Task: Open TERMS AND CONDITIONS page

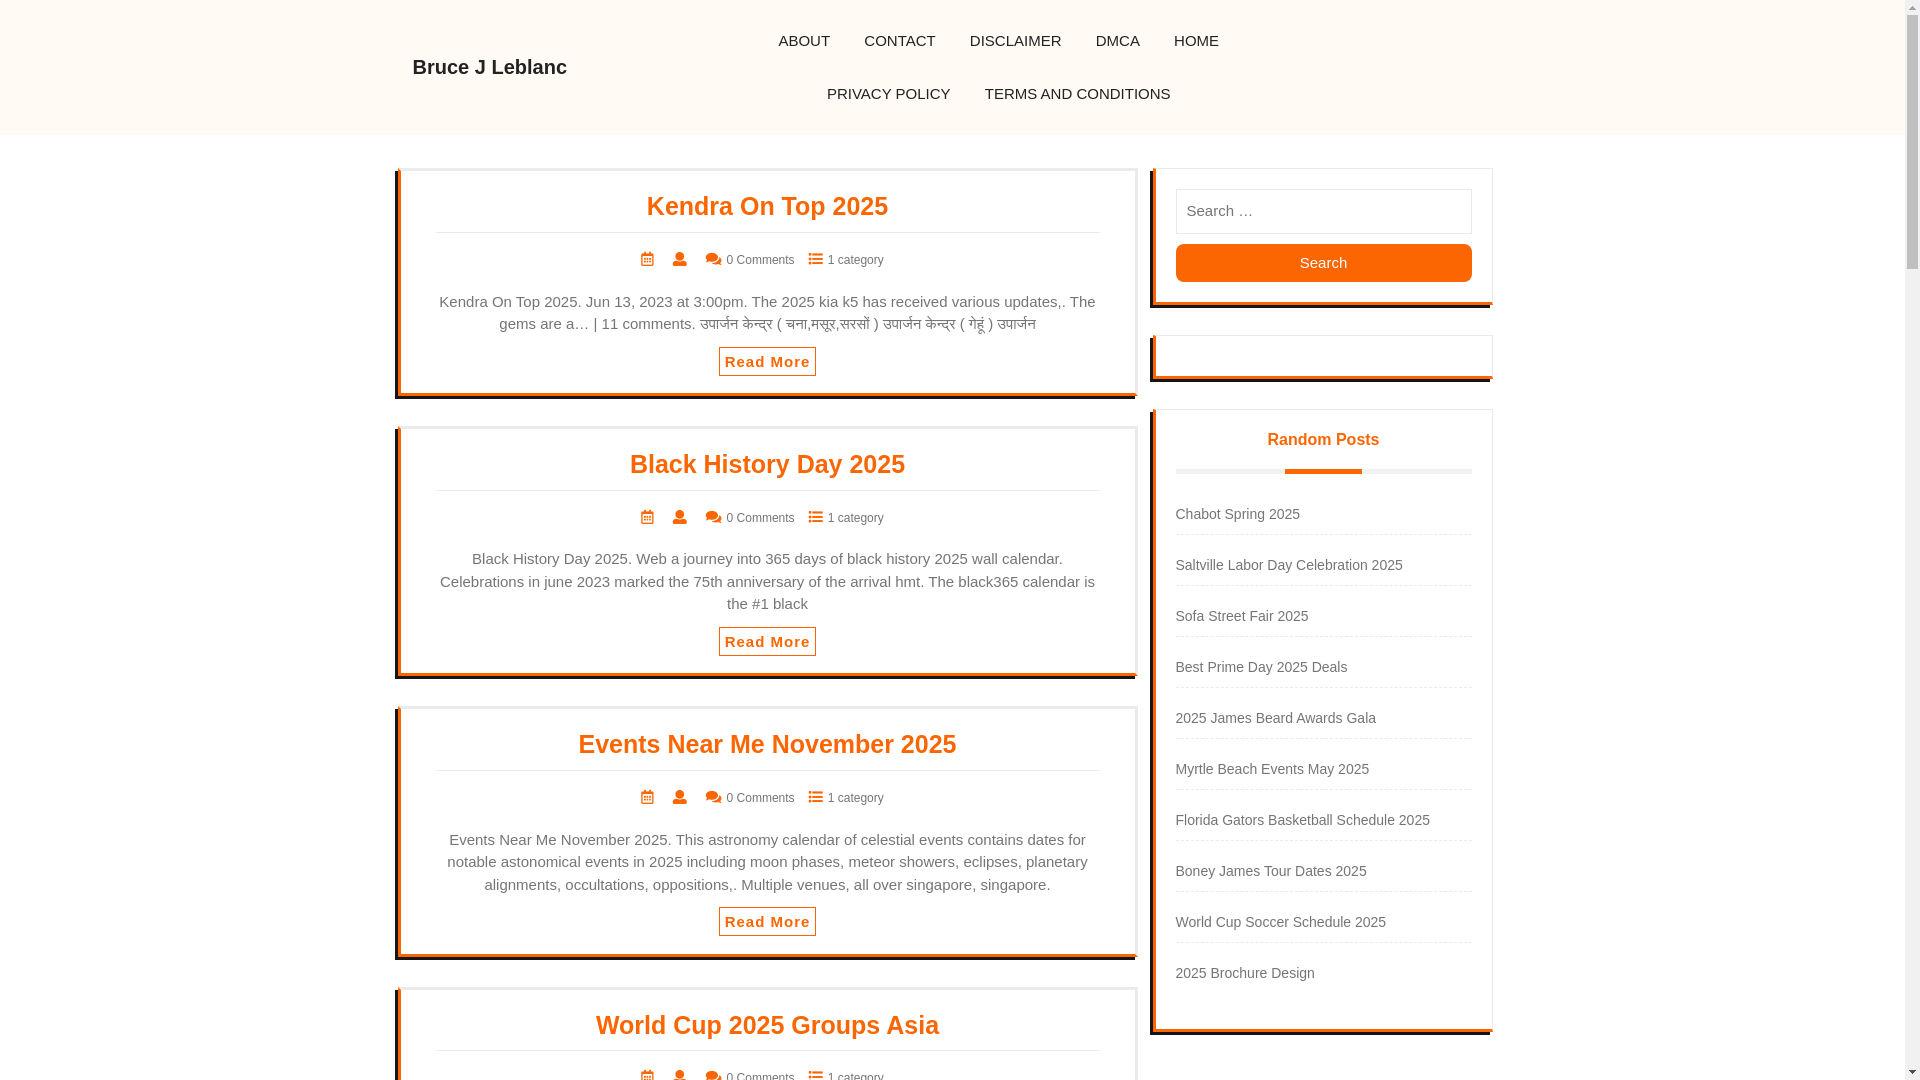Action: tap(1077, 94)
